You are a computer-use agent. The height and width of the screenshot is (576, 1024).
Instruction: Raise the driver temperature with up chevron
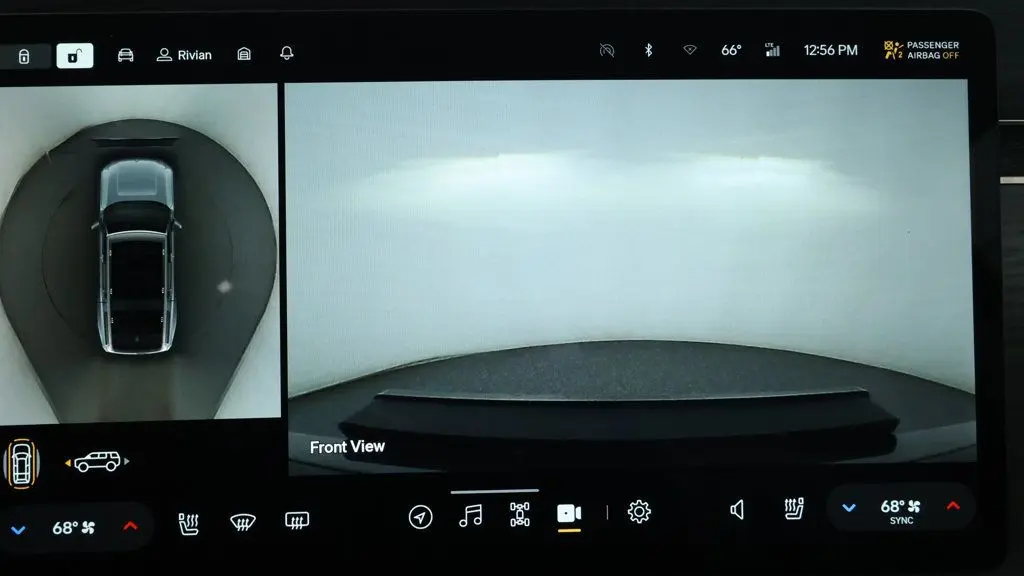pyautogui.click(x=131, y=526)
